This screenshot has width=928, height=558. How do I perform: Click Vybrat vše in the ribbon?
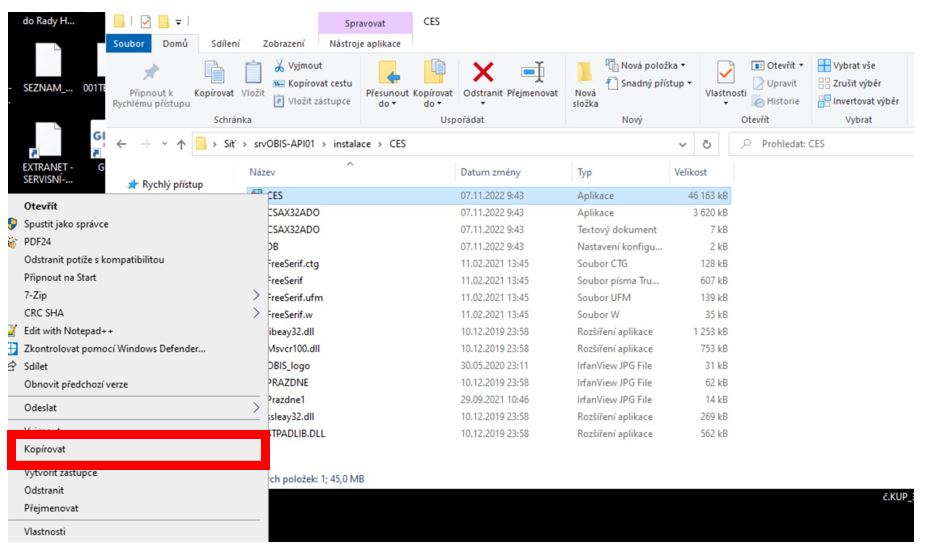[856, 66]
